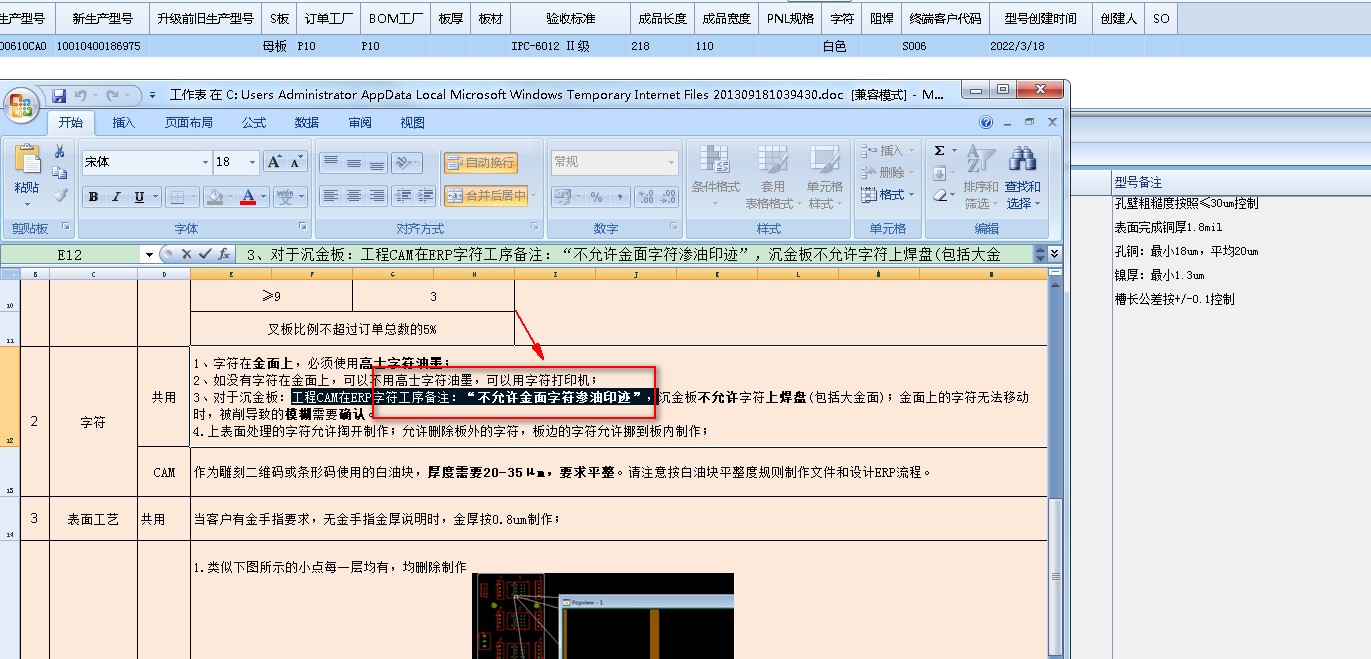Click the increase font size icon

click(x=274, y=162)
